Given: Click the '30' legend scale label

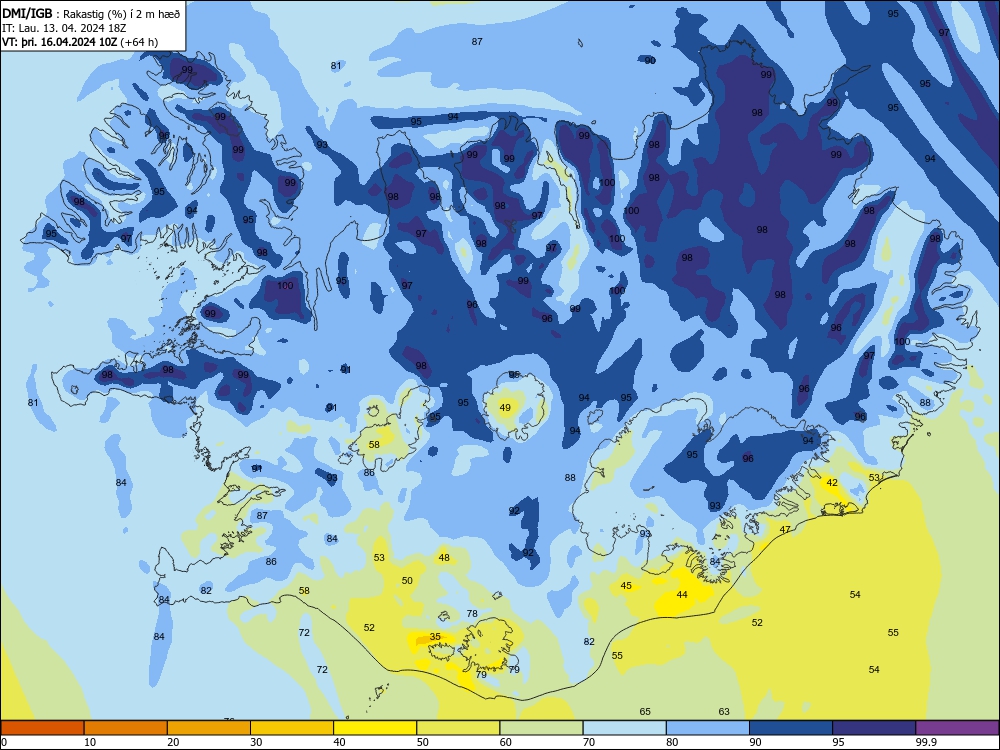Looking at the screenshot, I should point(256,742).
